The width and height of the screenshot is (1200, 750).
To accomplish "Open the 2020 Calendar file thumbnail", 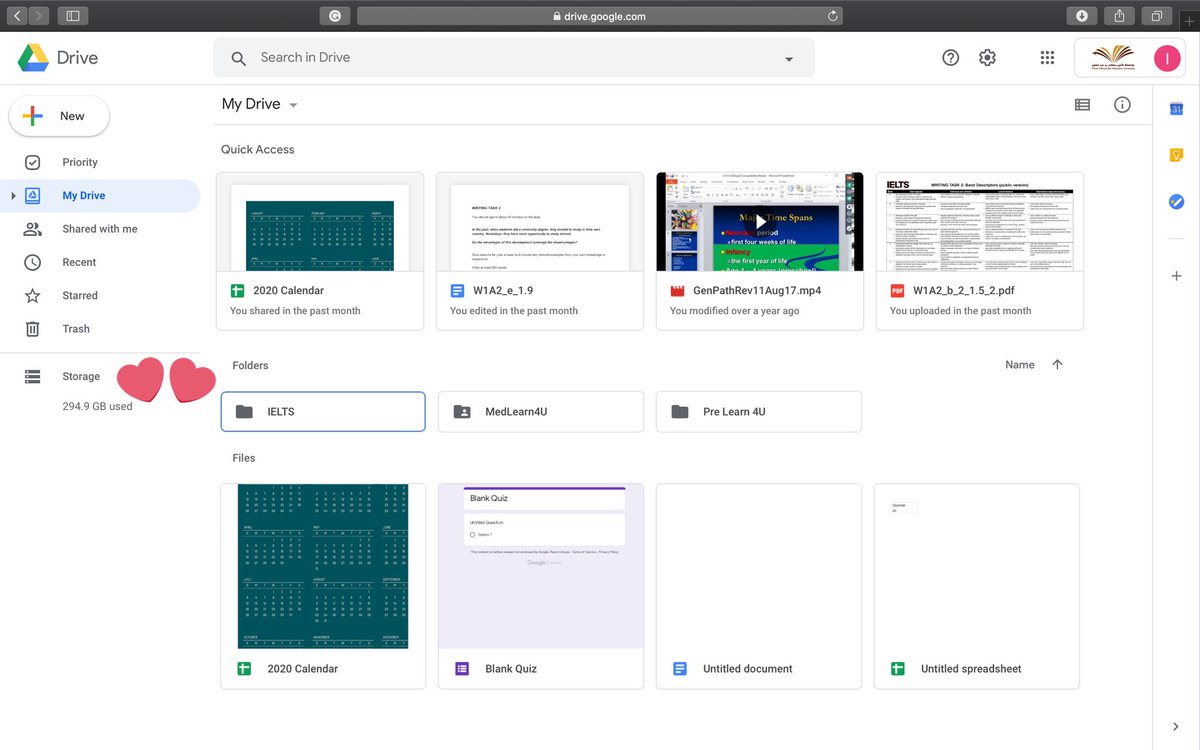I will tap(323, 566).
